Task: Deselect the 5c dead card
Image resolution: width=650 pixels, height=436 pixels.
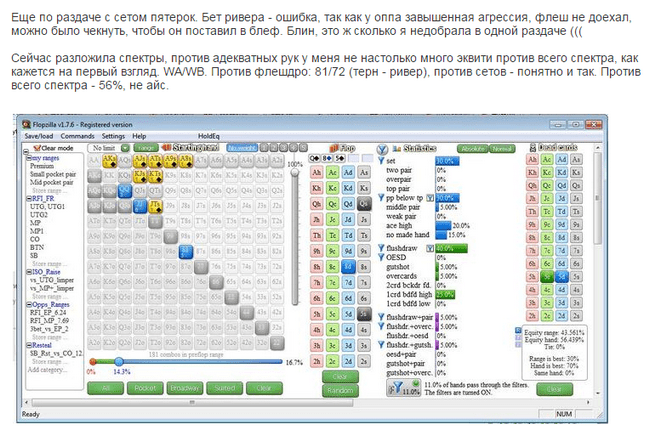Action: point(547,276)
